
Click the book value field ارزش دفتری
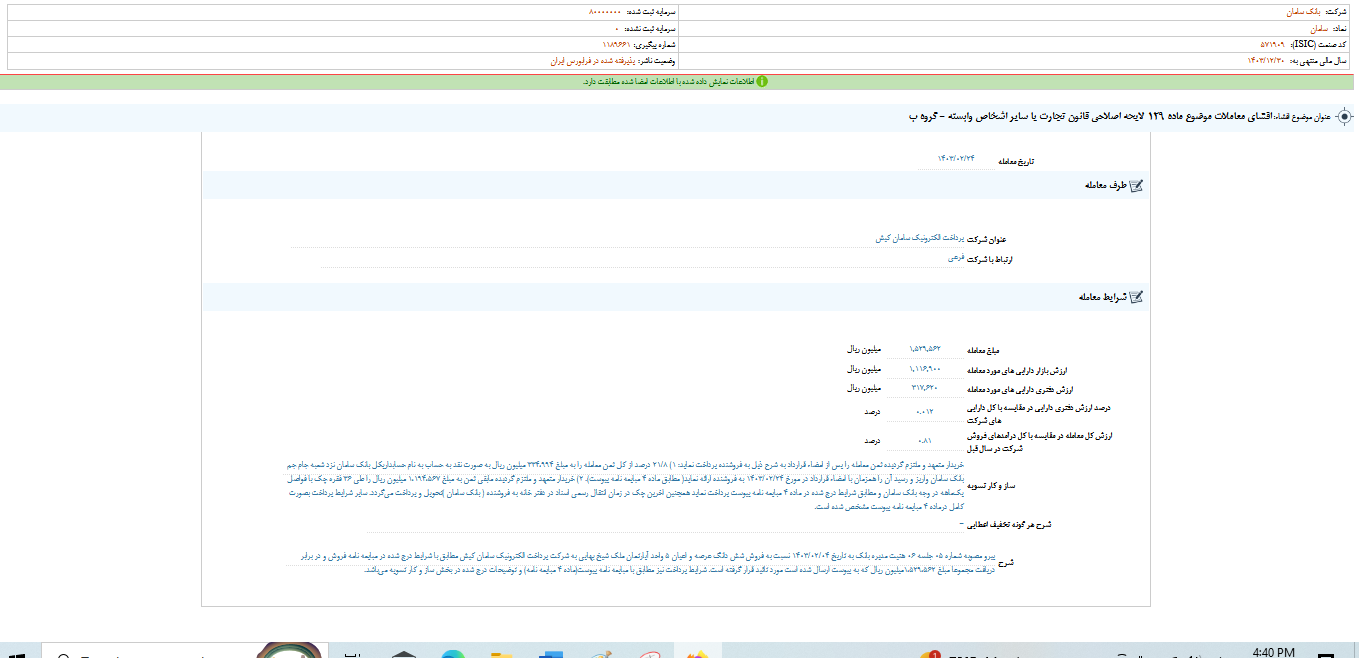point(925,387)
